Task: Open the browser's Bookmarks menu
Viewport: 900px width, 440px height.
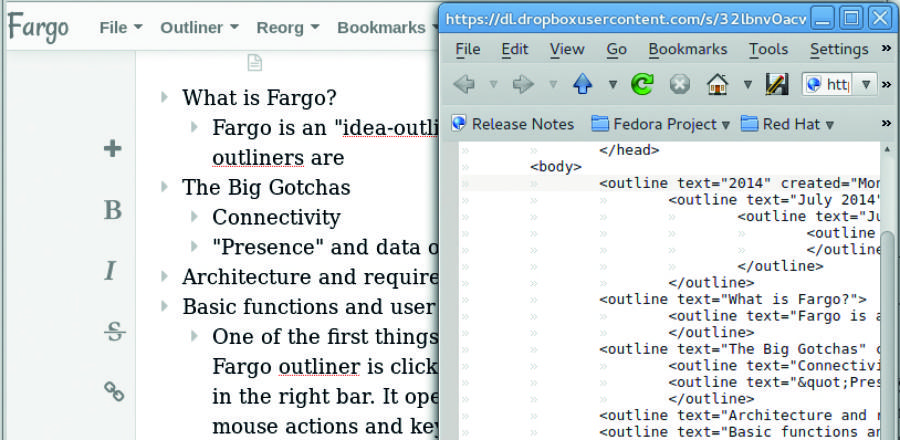Action: point(688,49)
